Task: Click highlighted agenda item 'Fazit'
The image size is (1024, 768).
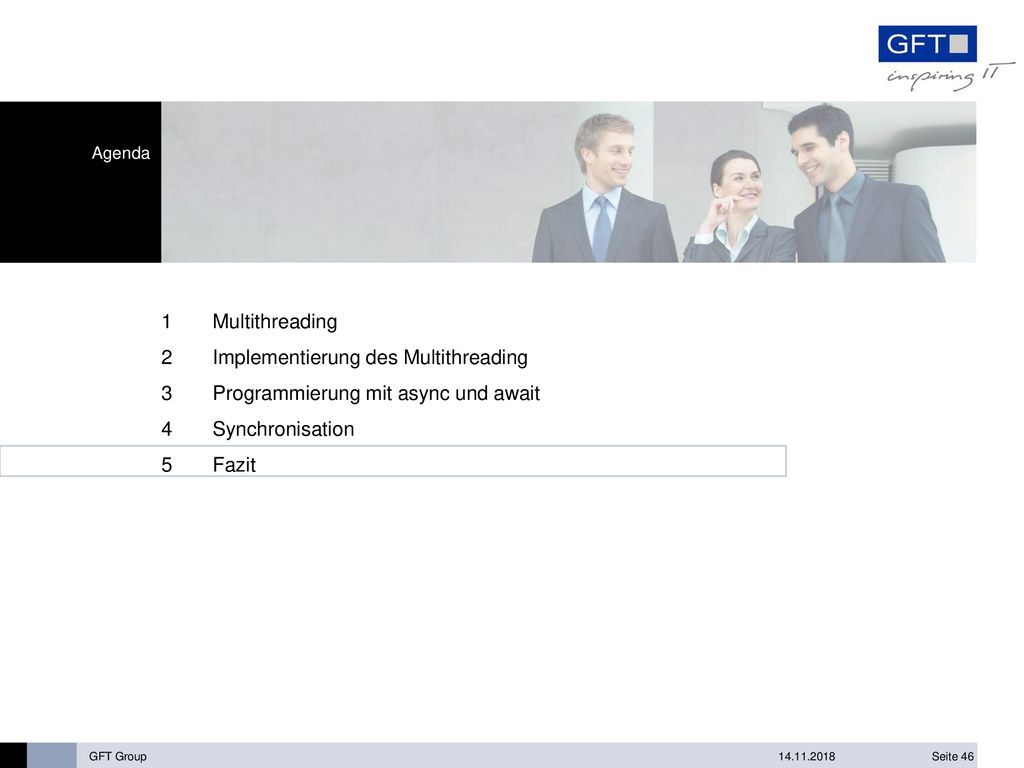Action: tap(392, 462)
